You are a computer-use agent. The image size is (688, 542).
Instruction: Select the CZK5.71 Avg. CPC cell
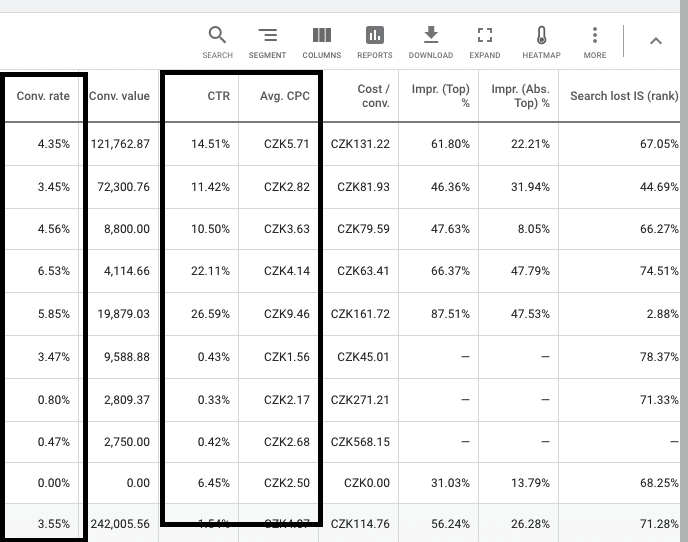coord(287,144)
